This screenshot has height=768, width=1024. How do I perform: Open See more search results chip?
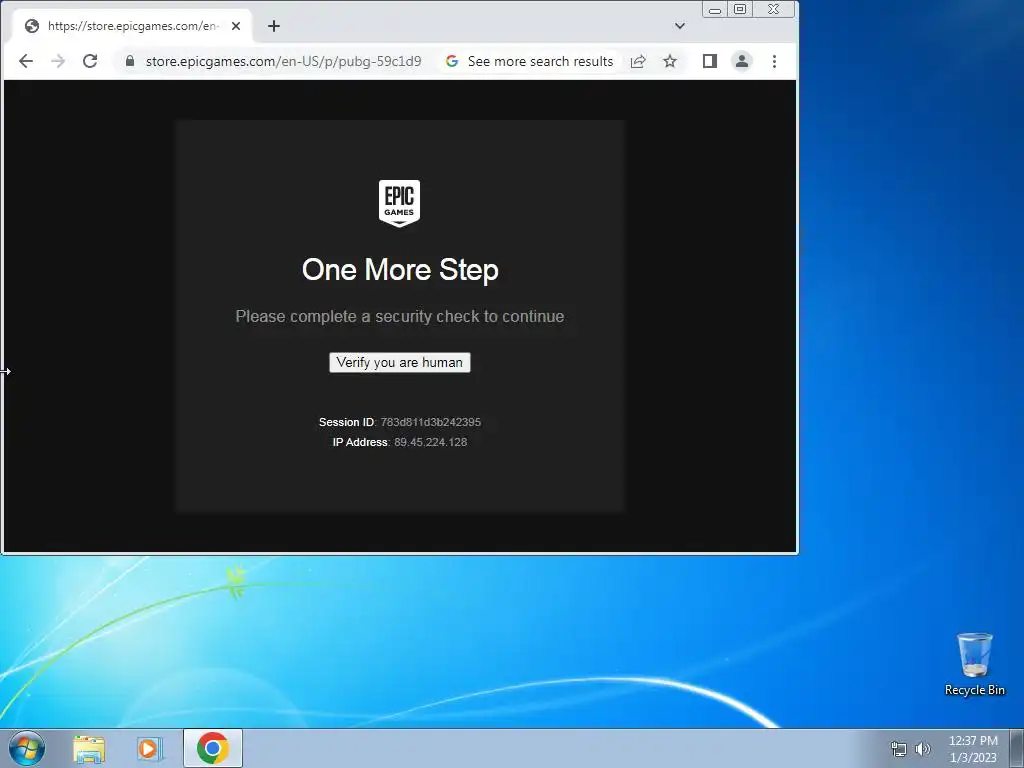(530, 61)
